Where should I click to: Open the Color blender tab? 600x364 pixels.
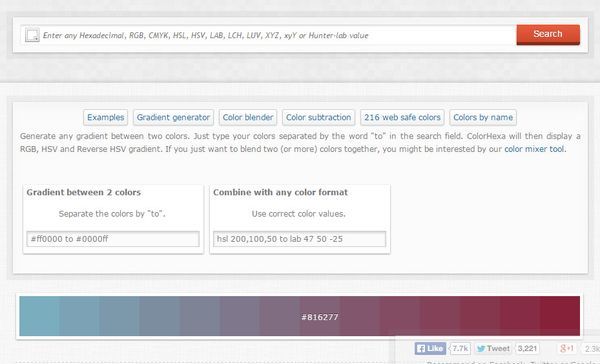(x=248, y=117)
